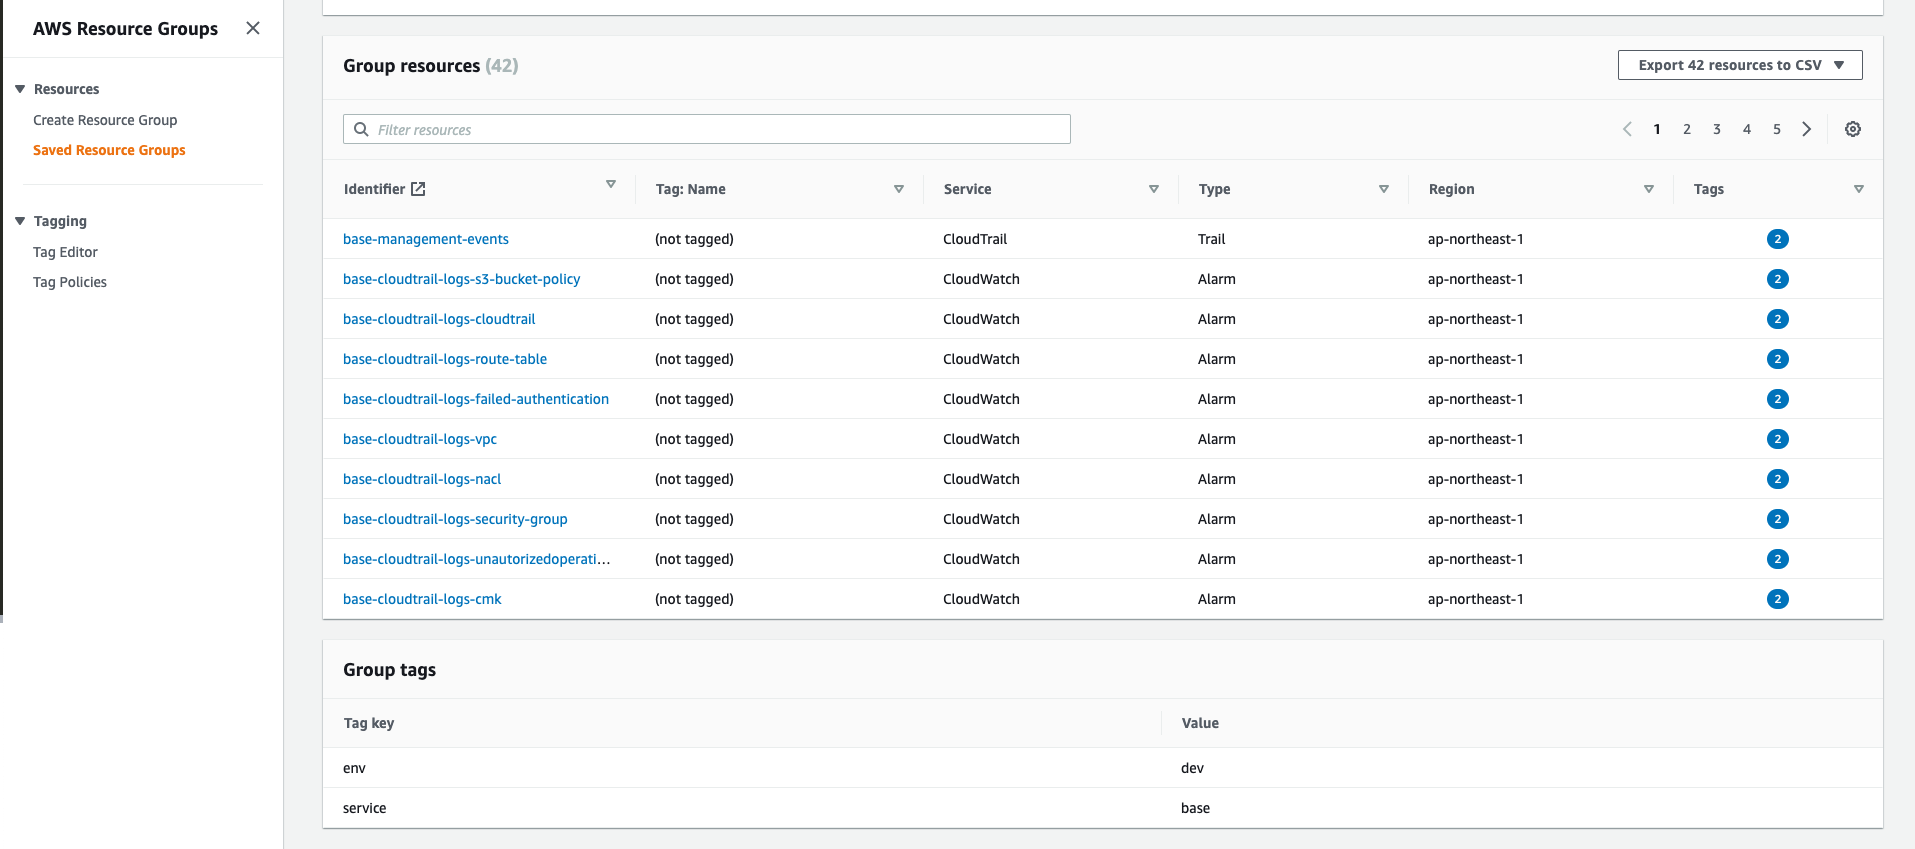1915x849 pixels.
Task: Open Create Resource Group page
Action: point(105,120)
